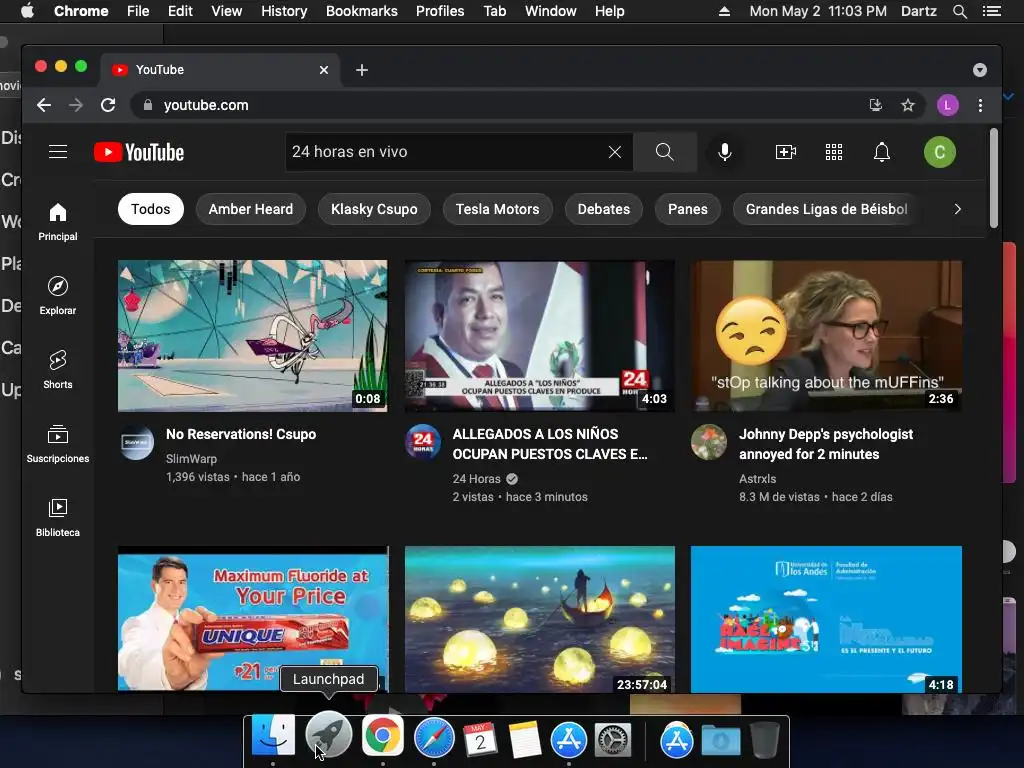
Task: Select the Tesla Motors filter chip
Action: [x=498, y=209]
